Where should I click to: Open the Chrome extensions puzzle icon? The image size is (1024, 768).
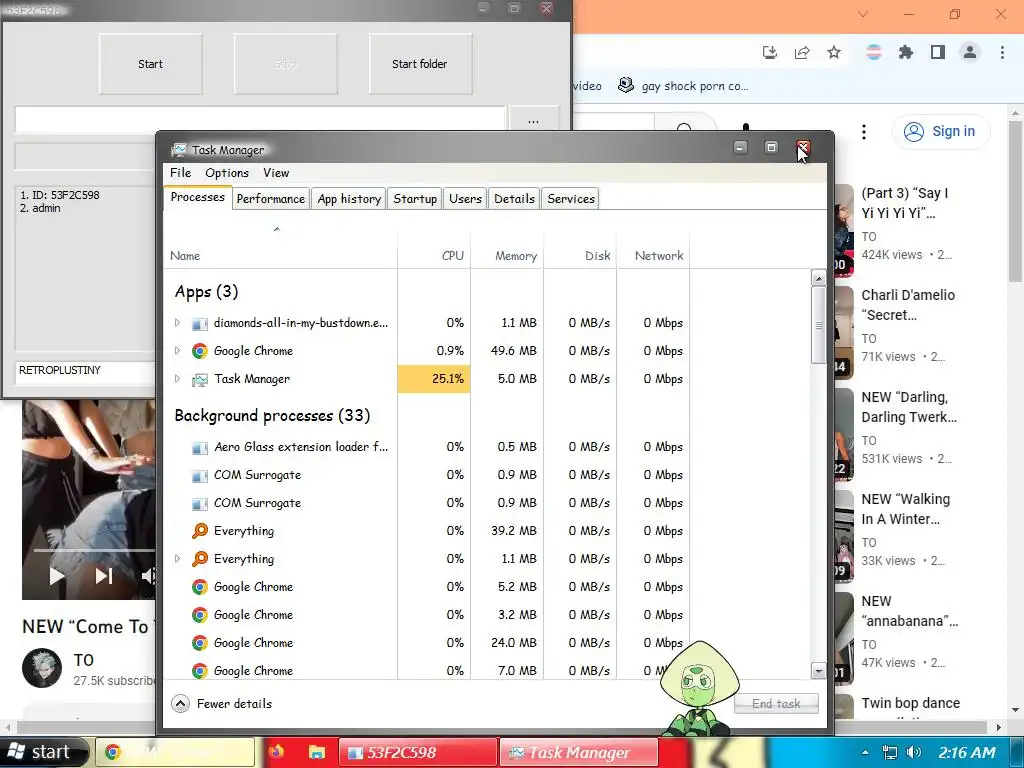[906, 52]
